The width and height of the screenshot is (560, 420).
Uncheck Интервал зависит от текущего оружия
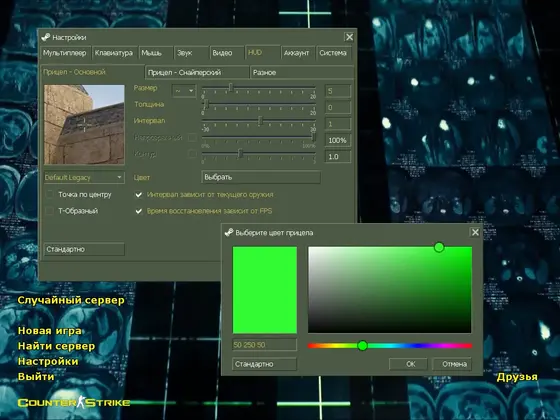point(139,195)
